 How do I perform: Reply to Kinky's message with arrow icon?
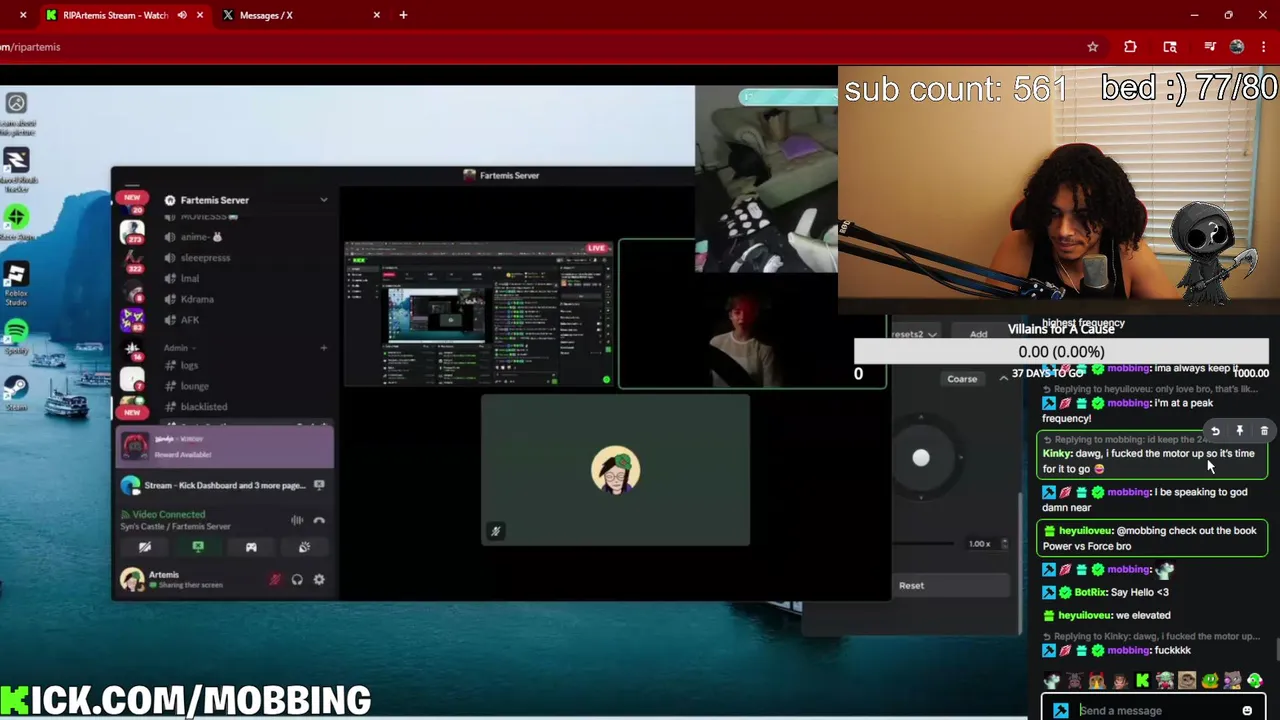point(1215,431)
